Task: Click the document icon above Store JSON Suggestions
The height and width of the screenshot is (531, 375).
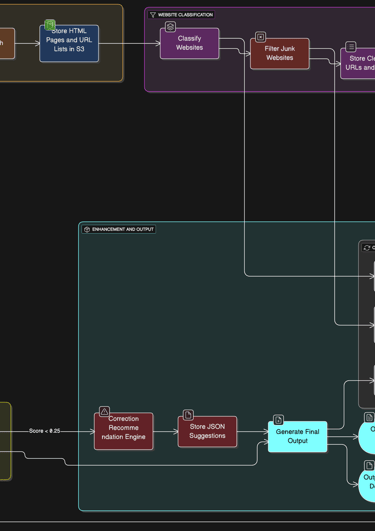Action: (188, 415)
